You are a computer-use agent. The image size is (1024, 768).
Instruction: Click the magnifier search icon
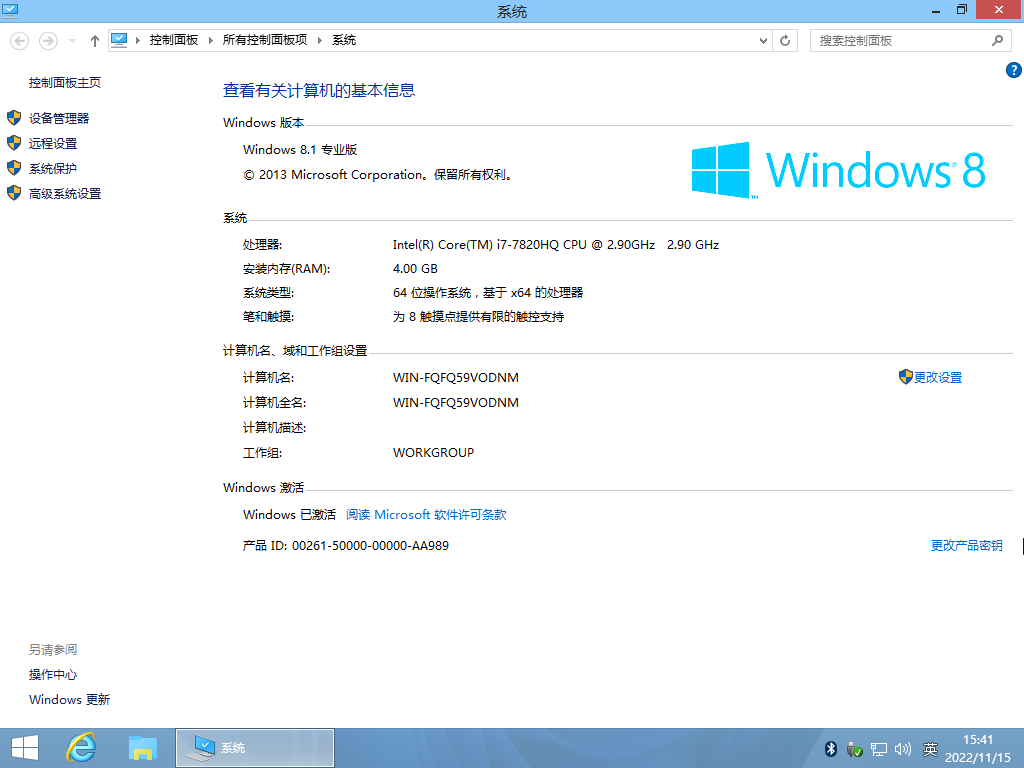tap(997, 40)
